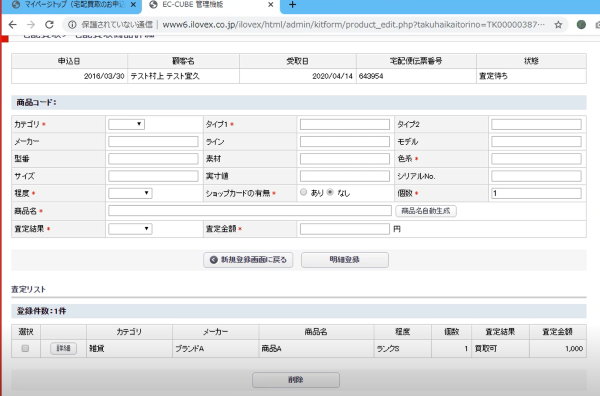The width and height of the screenshot is (600, 396).
Task: Close the EC-CUBE 管理機能 tab
Action: (271, 5)
